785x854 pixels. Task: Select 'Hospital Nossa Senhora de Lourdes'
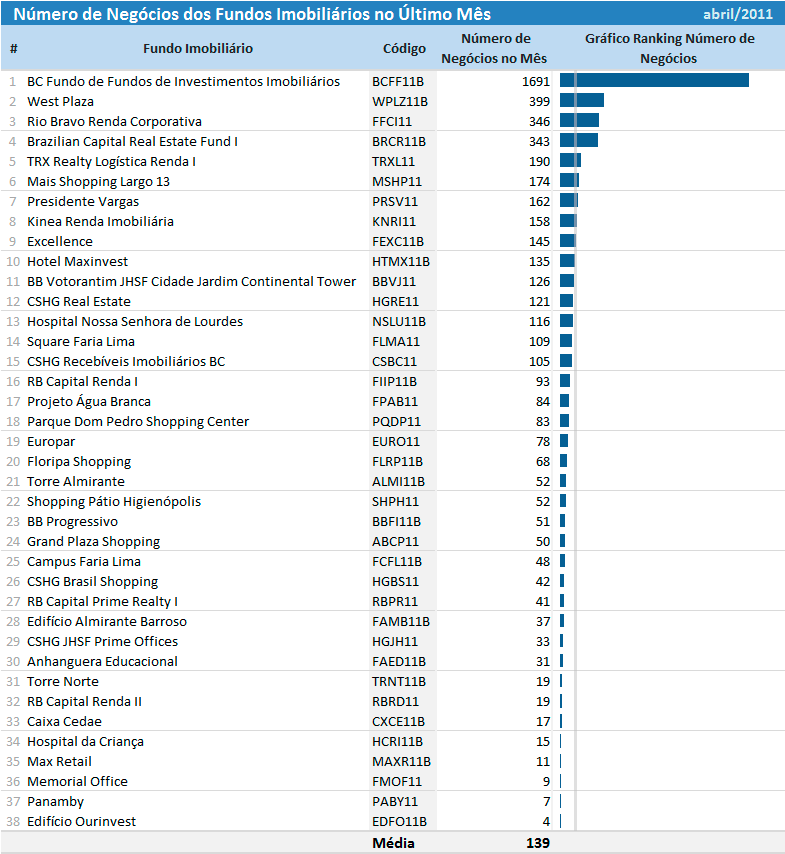pos(135,322)
